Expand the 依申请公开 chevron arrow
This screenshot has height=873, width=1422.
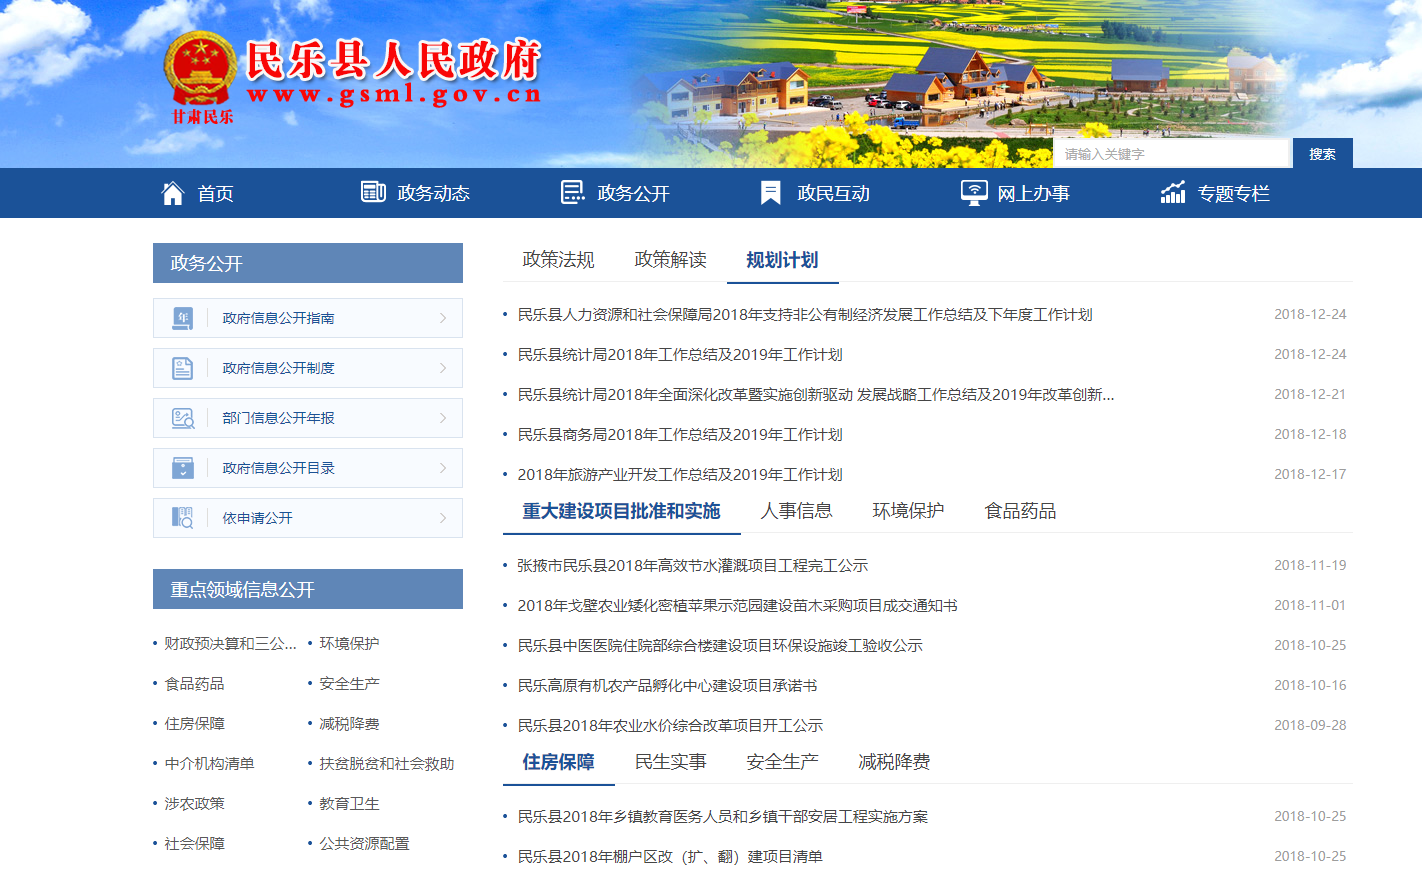(443, 518)
